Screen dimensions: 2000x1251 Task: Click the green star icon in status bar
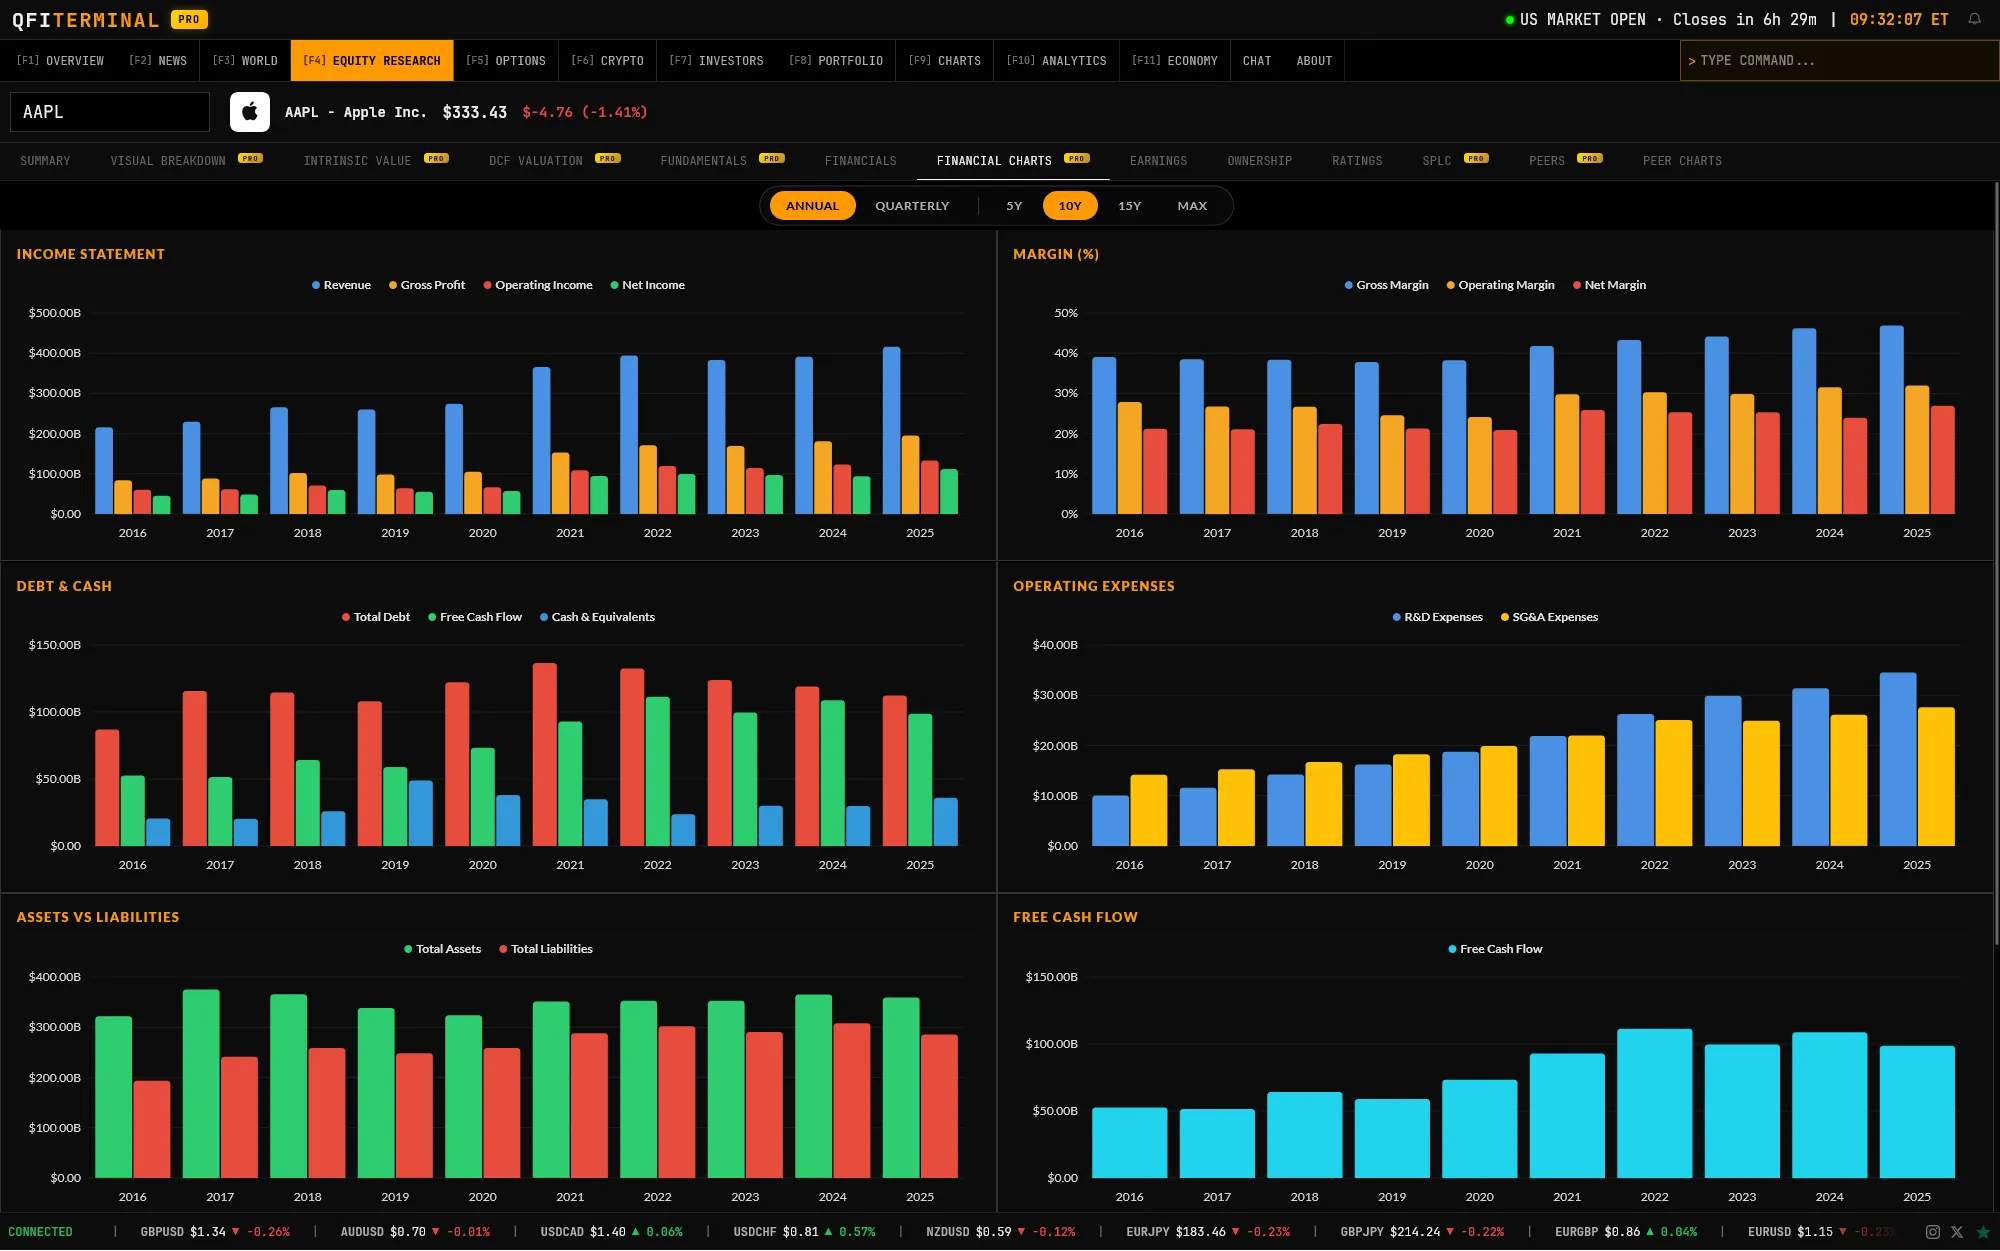[x=1983, y=1232]
